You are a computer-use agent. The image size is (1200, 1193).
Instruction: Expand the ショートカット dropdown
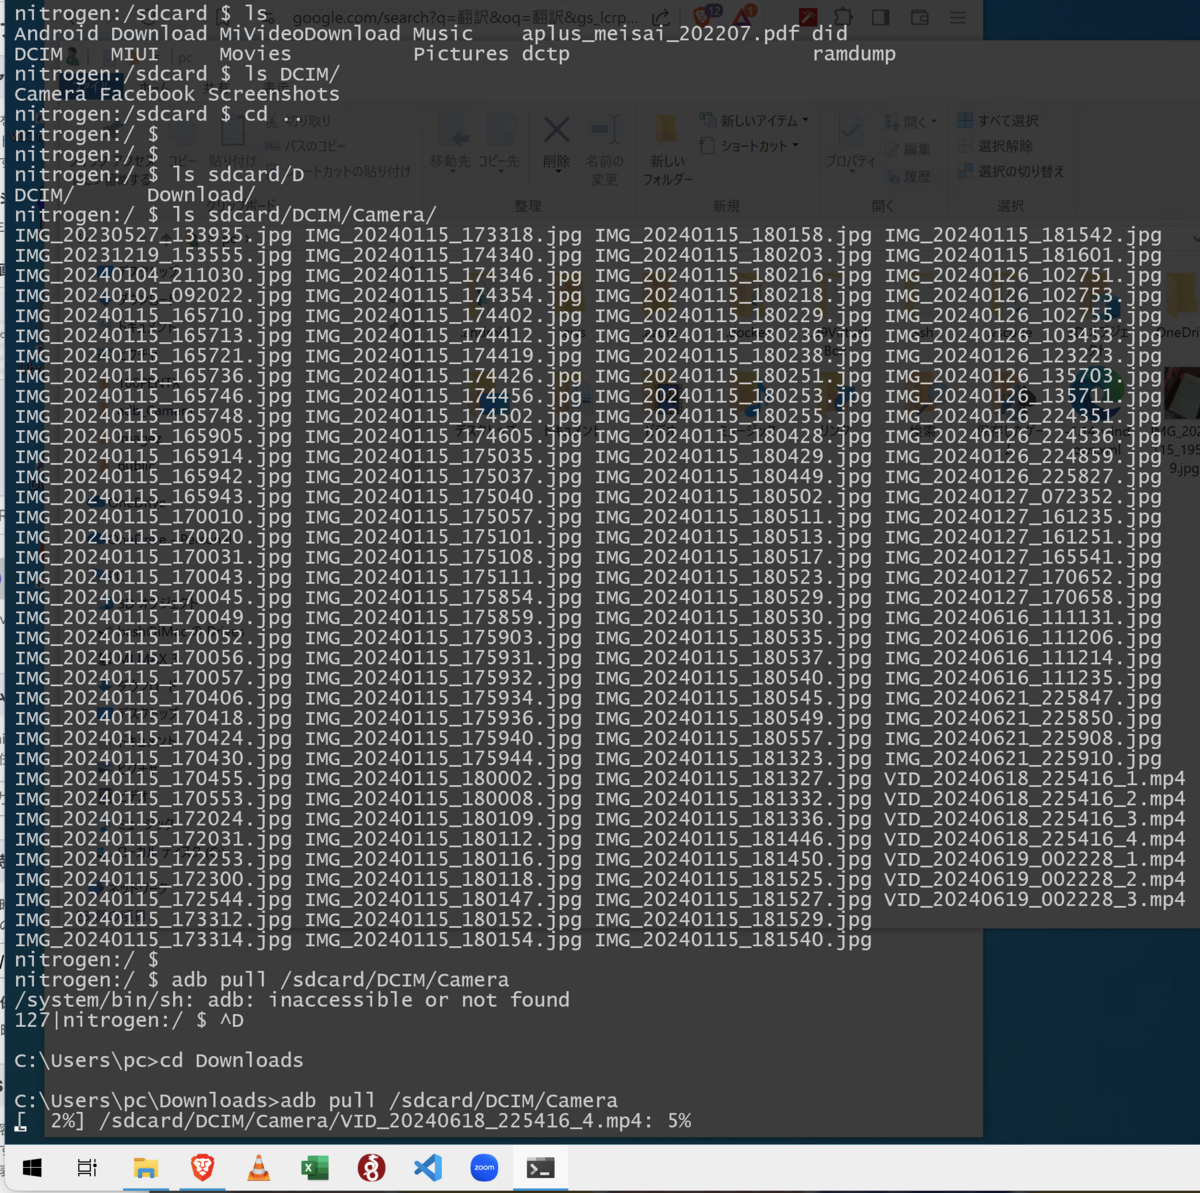tap(796, 146)
